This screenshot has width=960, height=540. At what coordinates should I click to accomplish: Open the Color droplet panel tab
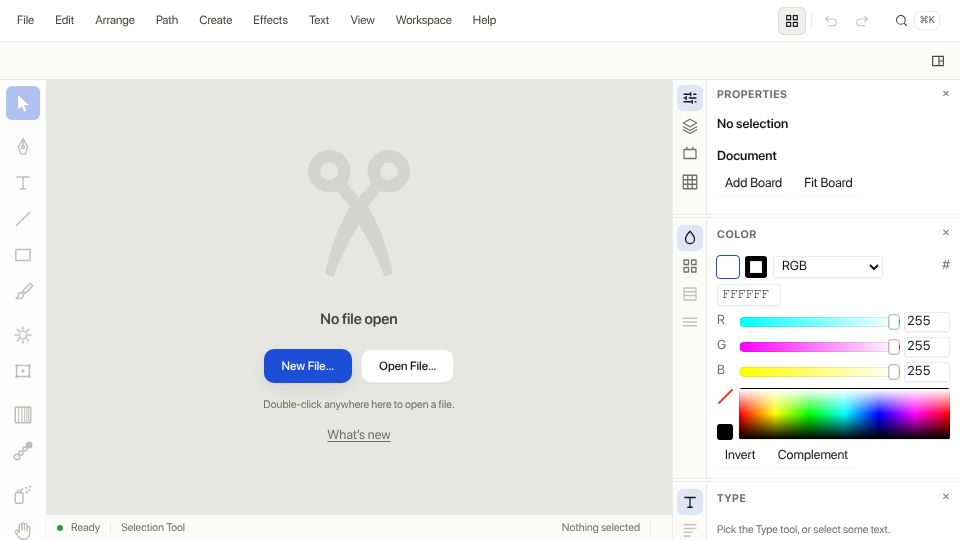pyautogui.click(x=690, y=238)
